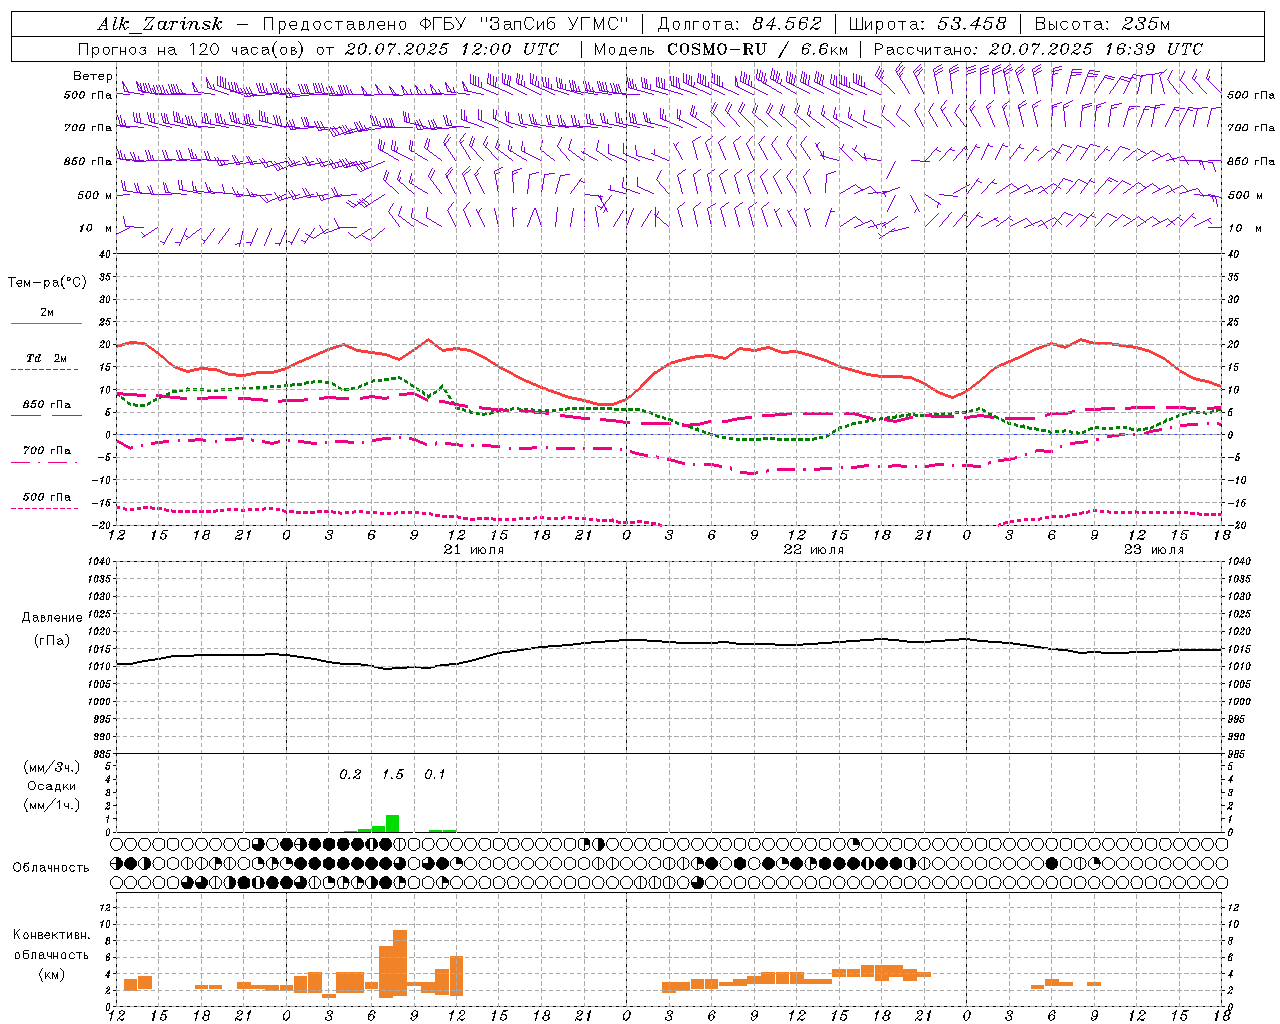1280x1024 pixels.
Task: Click the 10 м wind level label on left
Action: [x=96, y=228]
